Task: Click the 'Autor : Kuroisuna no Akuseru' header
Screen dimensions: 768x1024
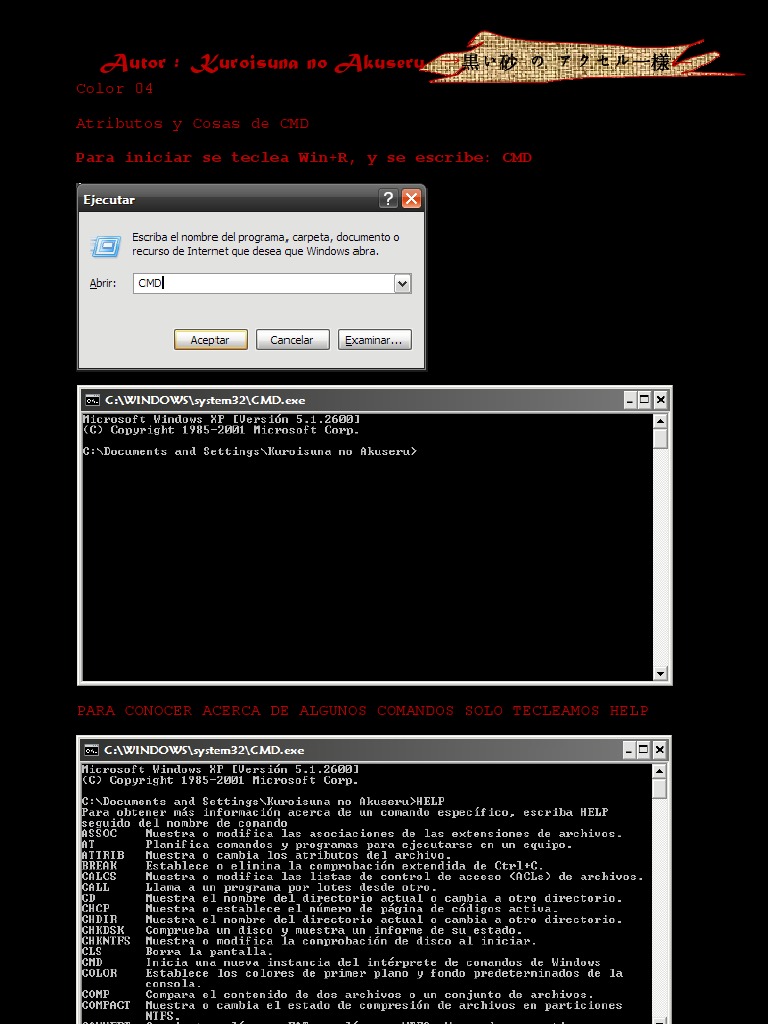Action: [263, 63]
